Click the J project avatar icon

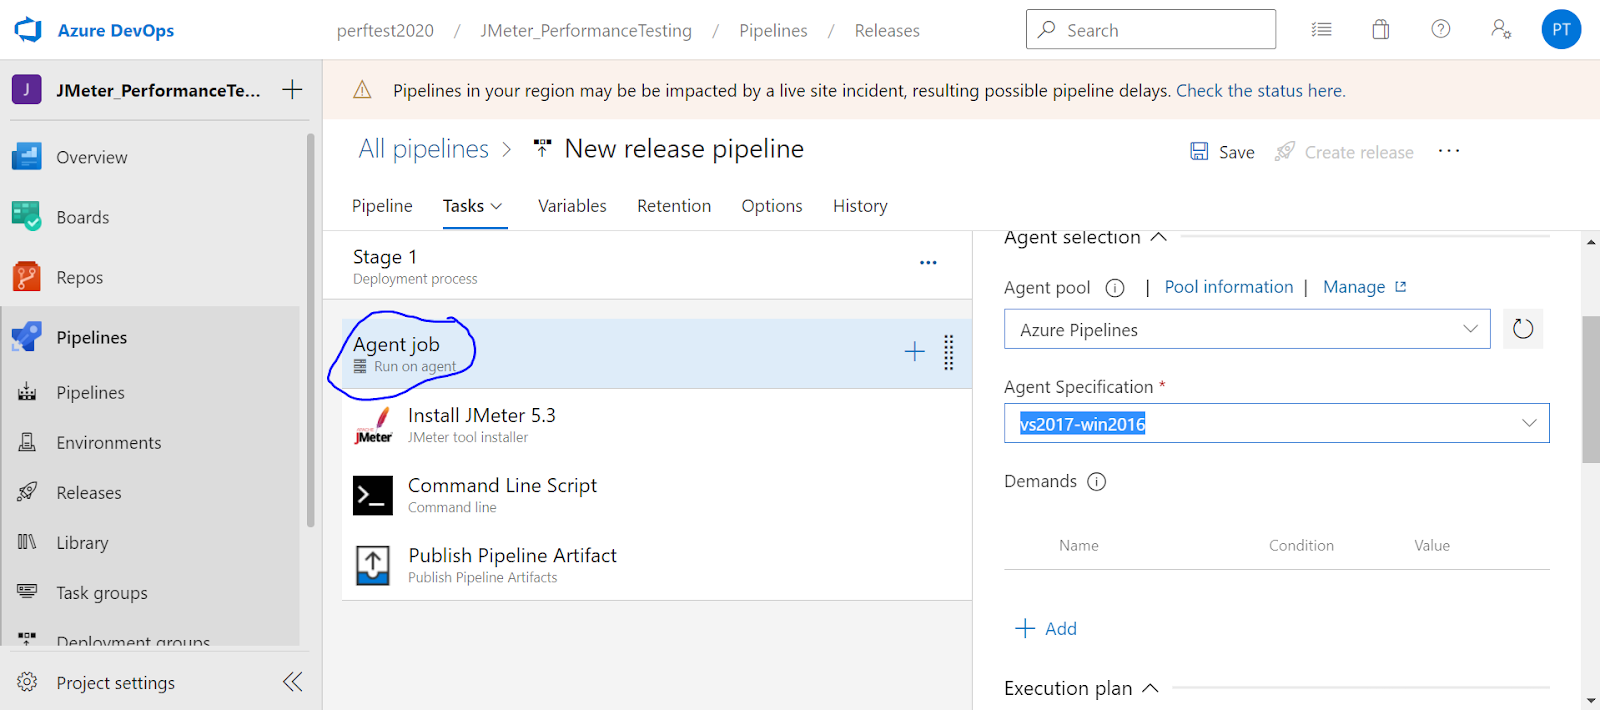(x=26, y=90)
